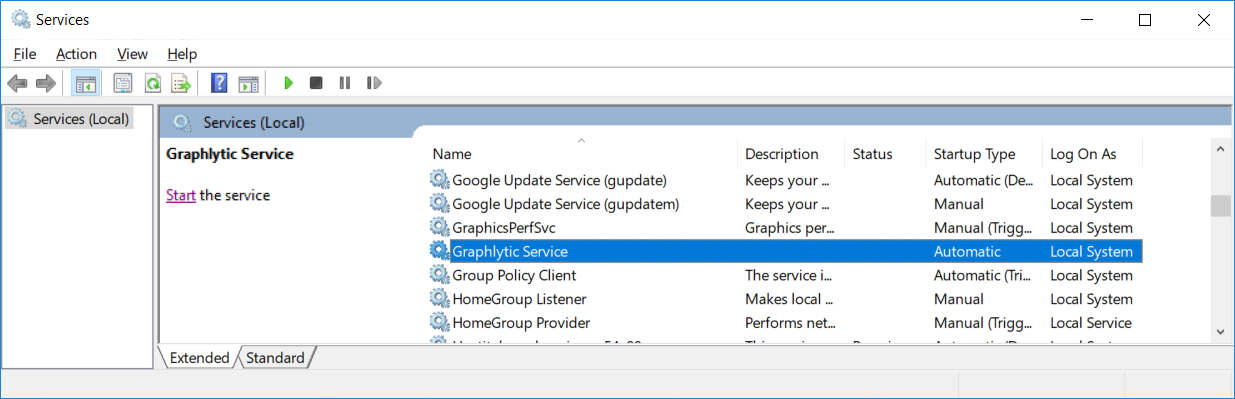Open the blue Help toolbar icon

(219, 83)
